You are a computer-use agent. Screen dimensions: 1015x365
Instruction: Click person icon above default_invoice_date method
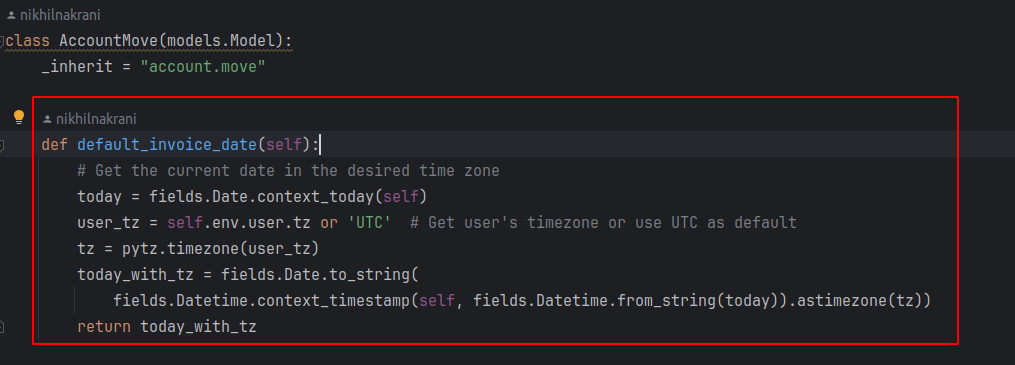pyautogui.click(x=47, y=119)
